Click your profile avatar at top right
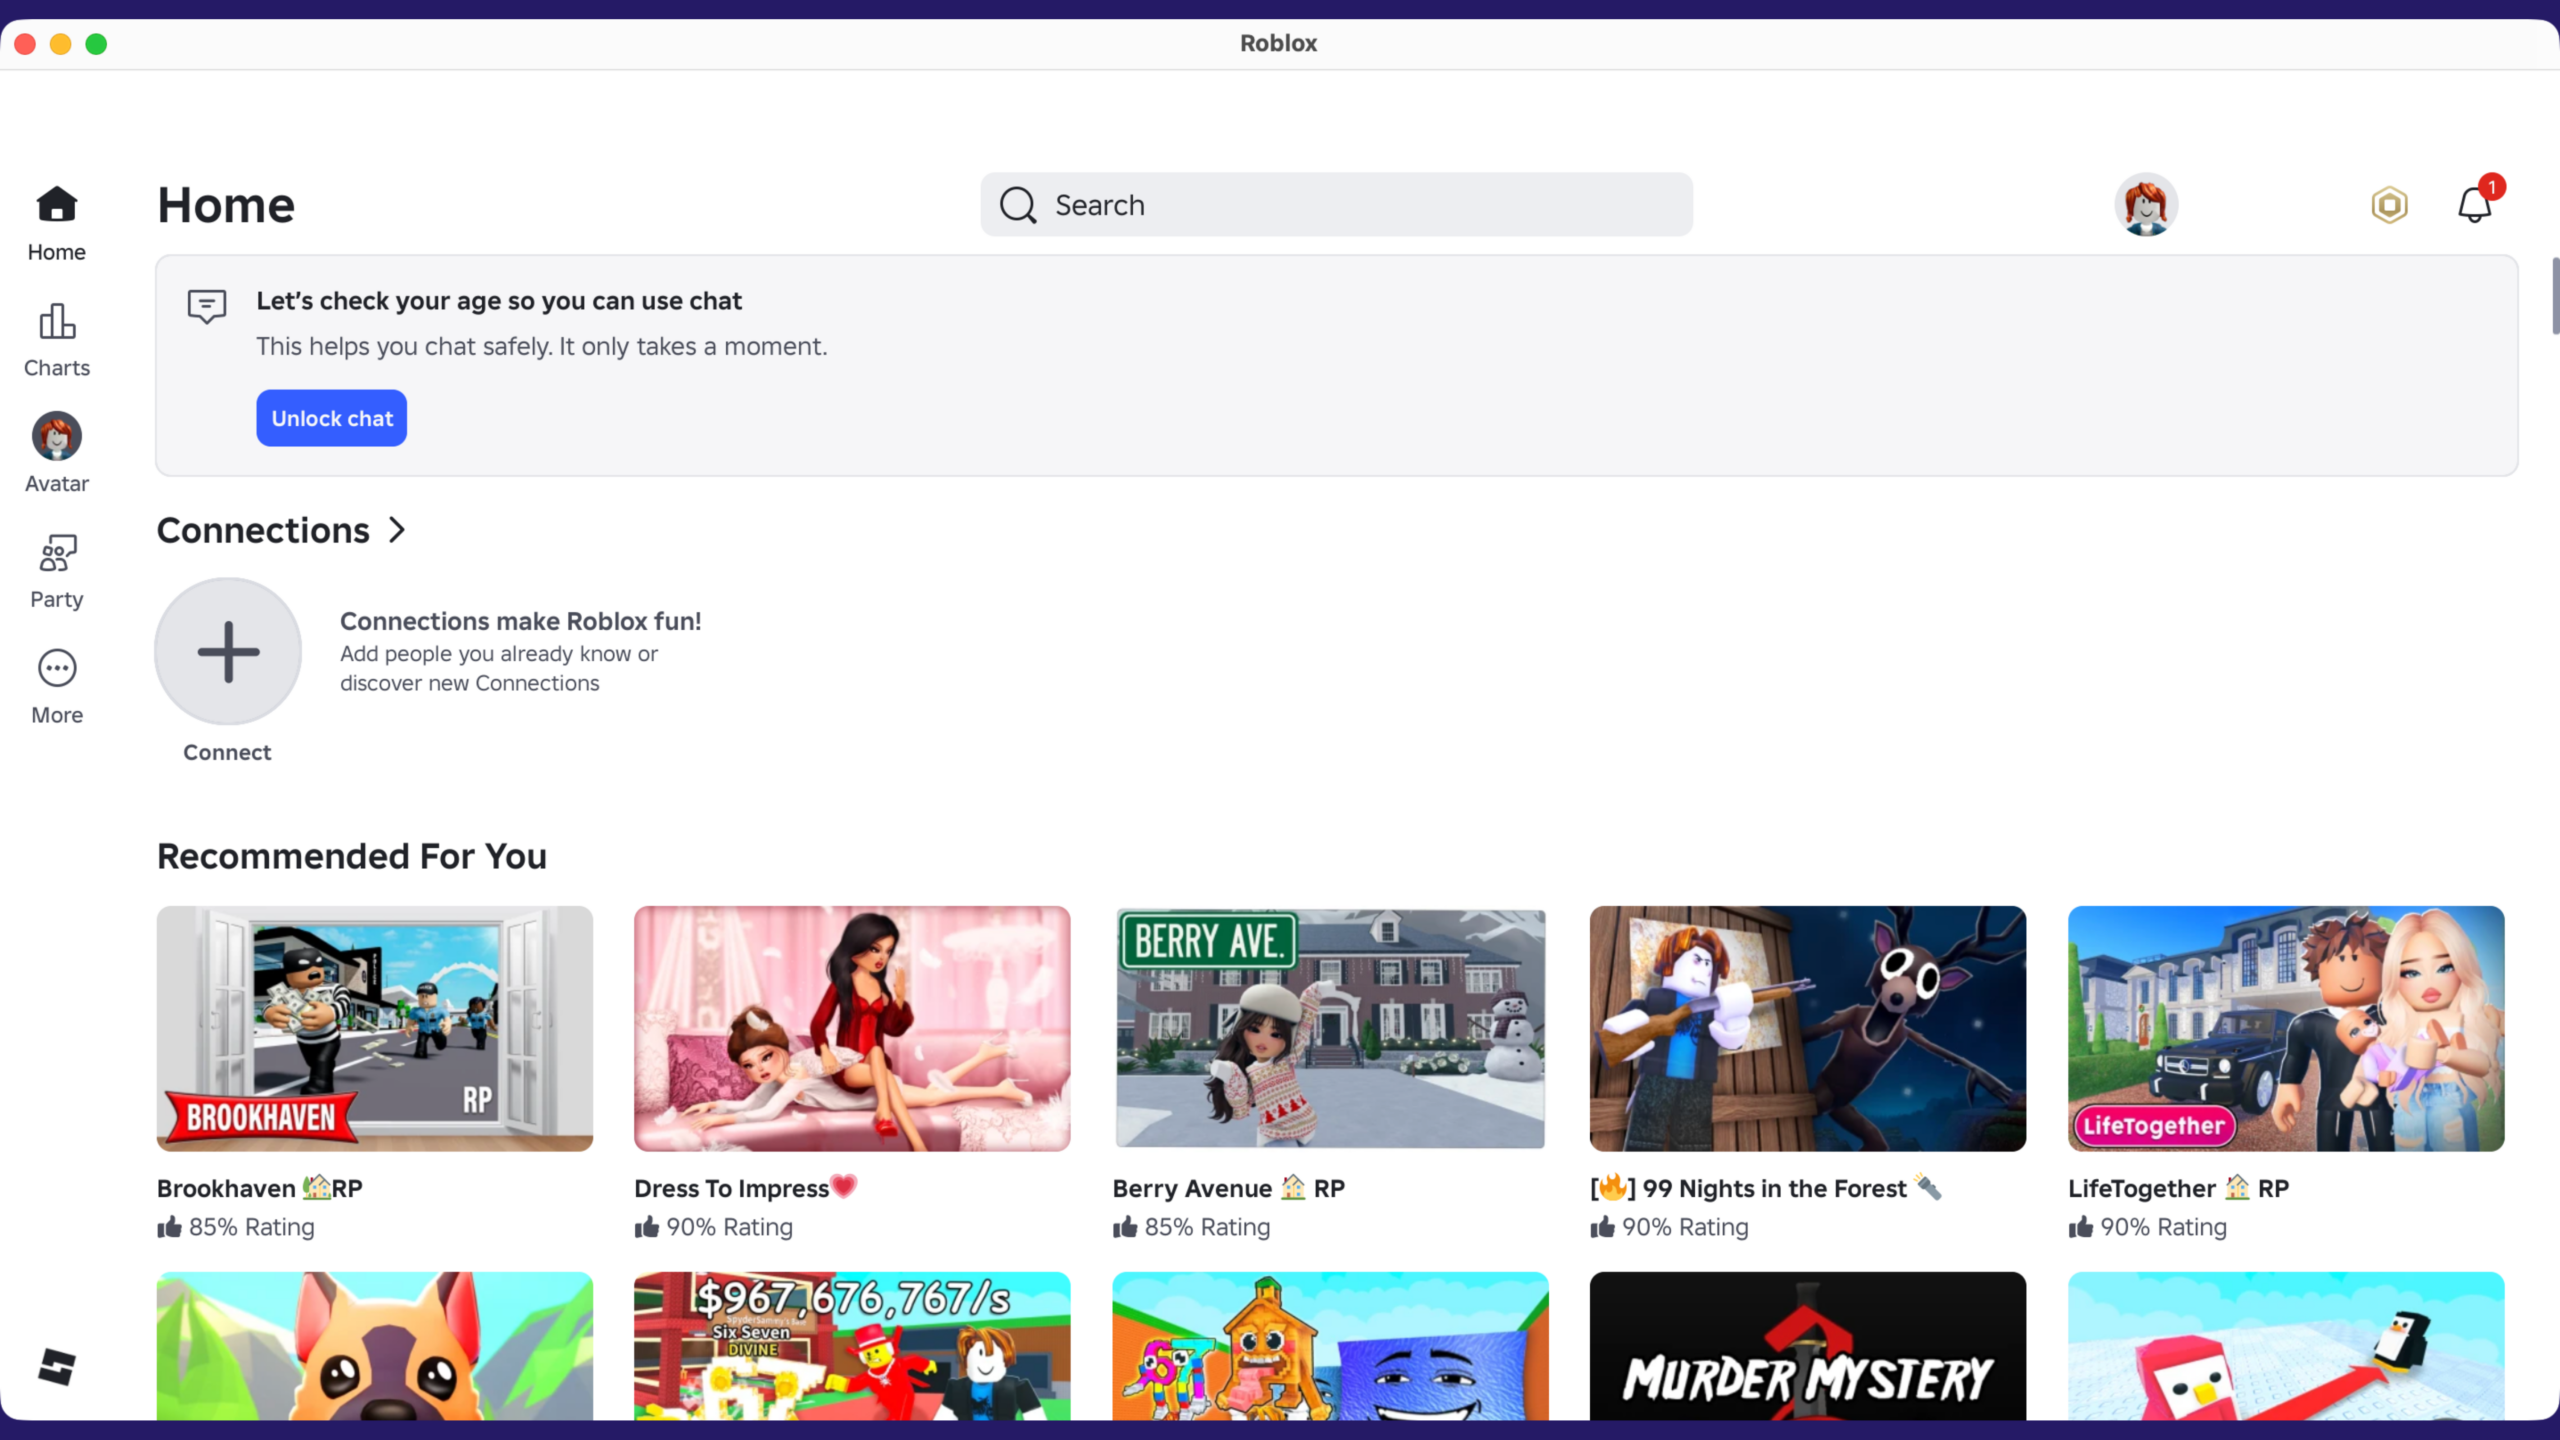Image resolution: width=2560 pixels, height=1440 pixels. point(2147,204)
